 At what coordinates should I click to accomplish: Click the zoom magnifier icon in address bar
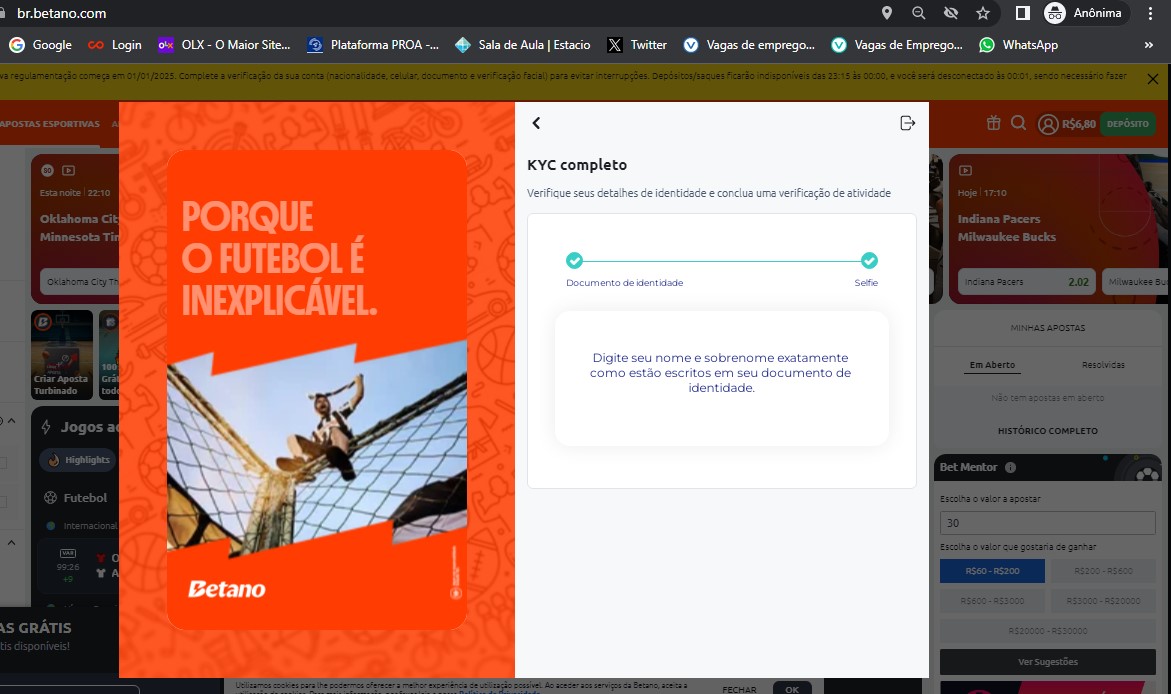(x=919, y=13)
